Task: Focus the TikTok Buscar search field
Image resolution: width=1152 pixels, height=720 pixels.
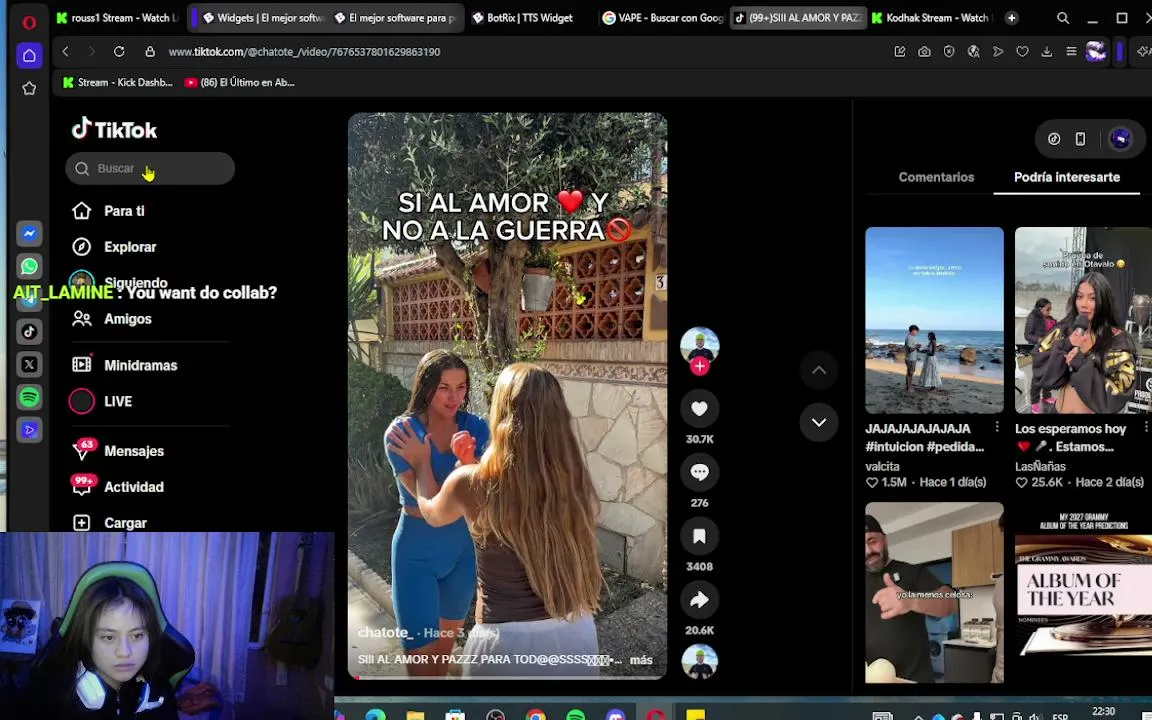Action: coord(150,168)
